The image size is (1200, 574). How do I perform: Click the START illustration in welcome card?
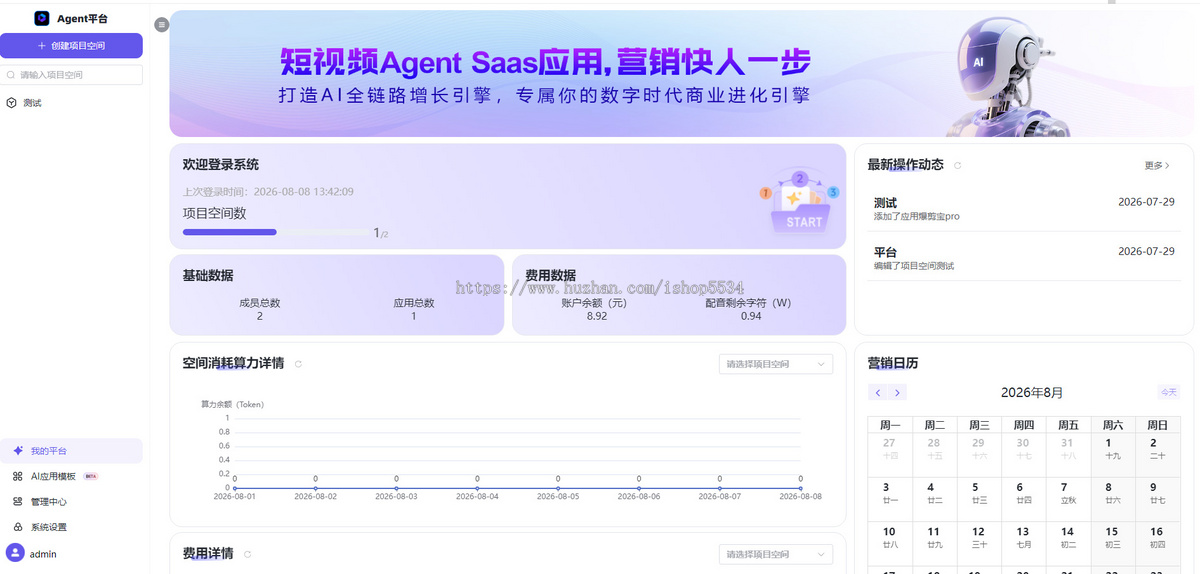point(799,202)
